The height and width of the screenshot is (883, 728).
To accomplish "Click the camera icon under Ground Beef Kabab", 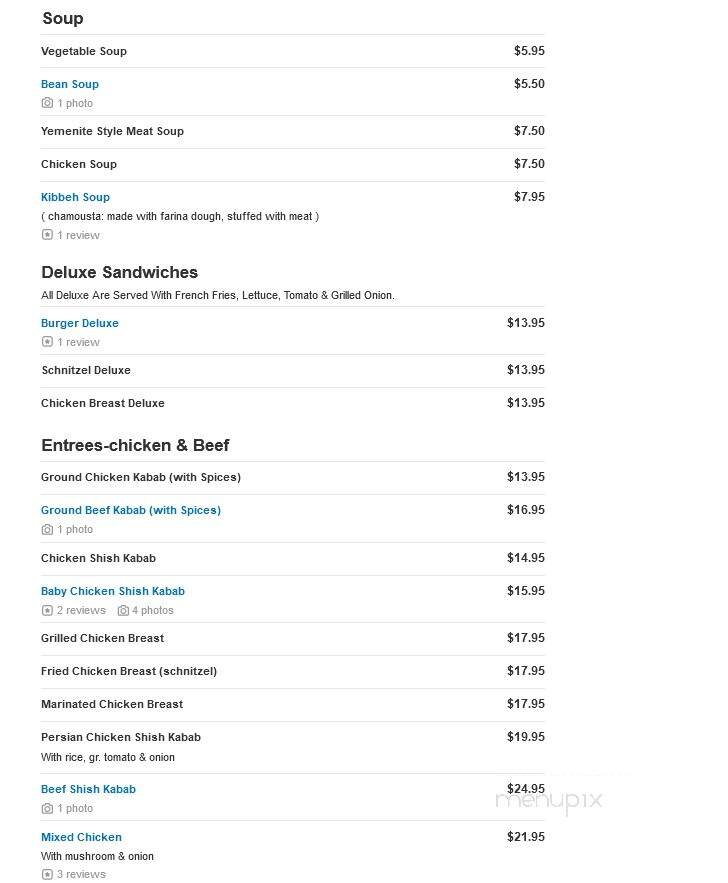I will pos(46,529).
